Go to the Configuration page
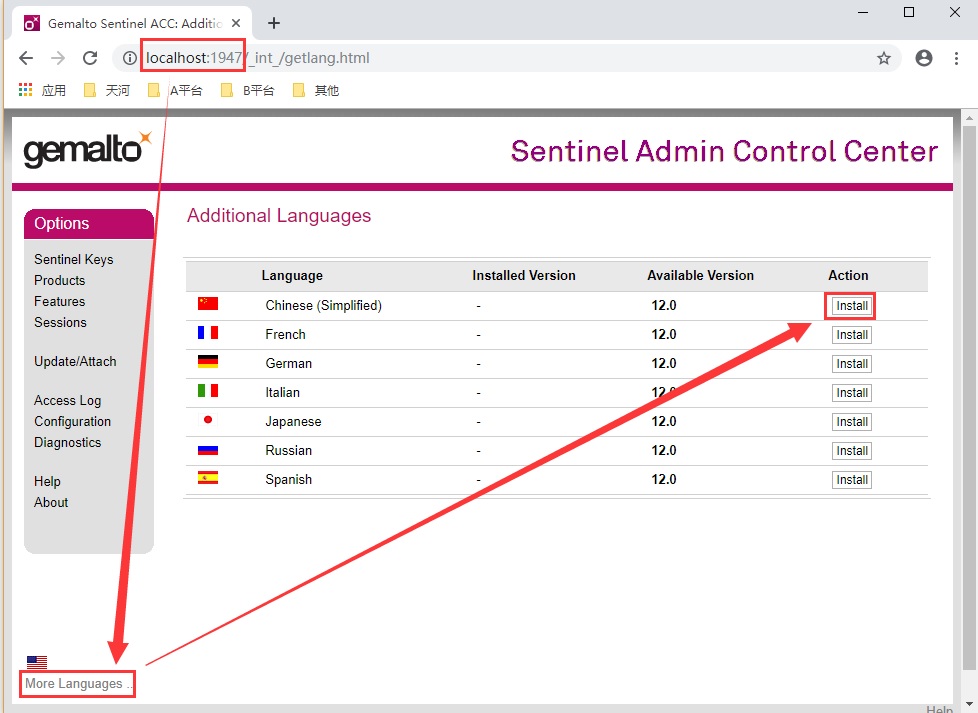Screen dimensions: 978x713 point(72,421)
